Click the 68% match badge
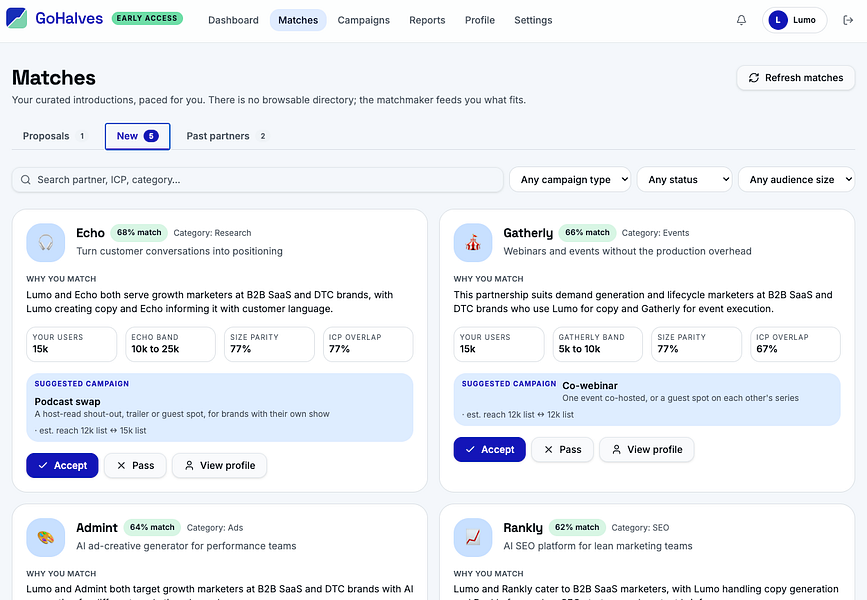 point(139,233)
